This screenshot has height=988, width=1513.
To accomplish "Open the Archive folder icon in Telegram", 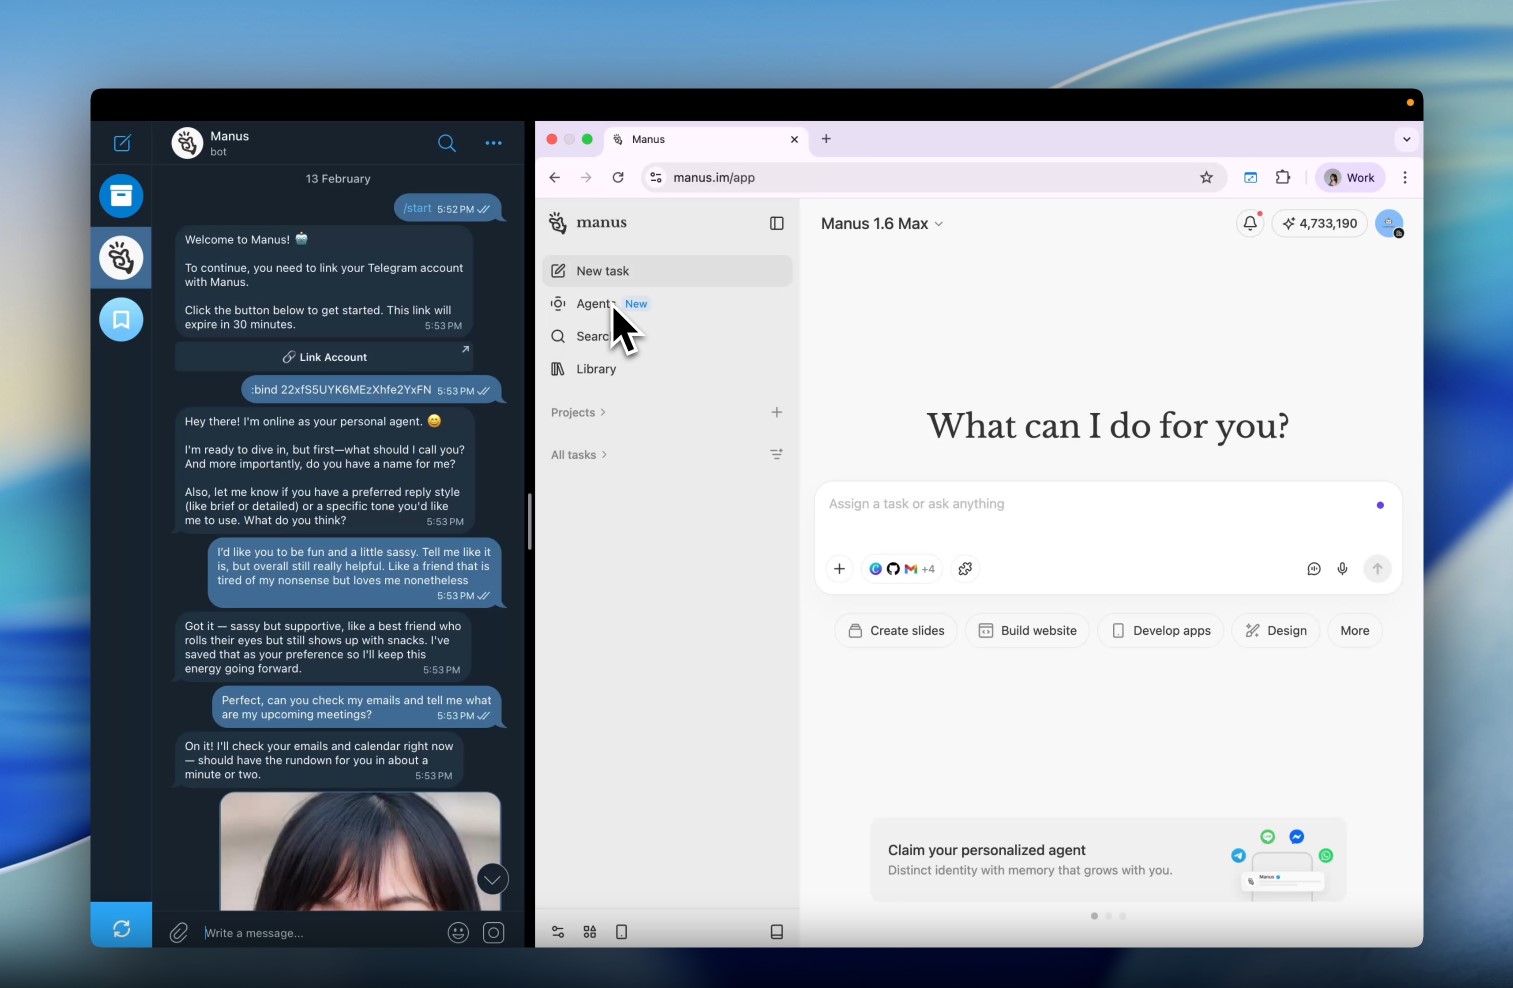I will click(121, 196).
